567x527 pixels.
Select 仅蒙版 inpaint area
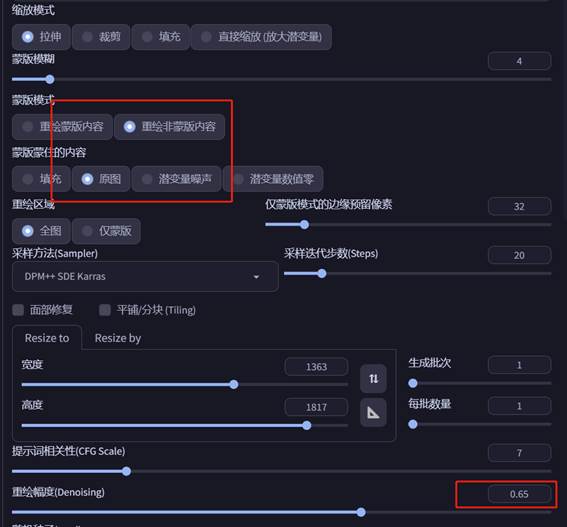pyautogui.click(x=106, y=231)
